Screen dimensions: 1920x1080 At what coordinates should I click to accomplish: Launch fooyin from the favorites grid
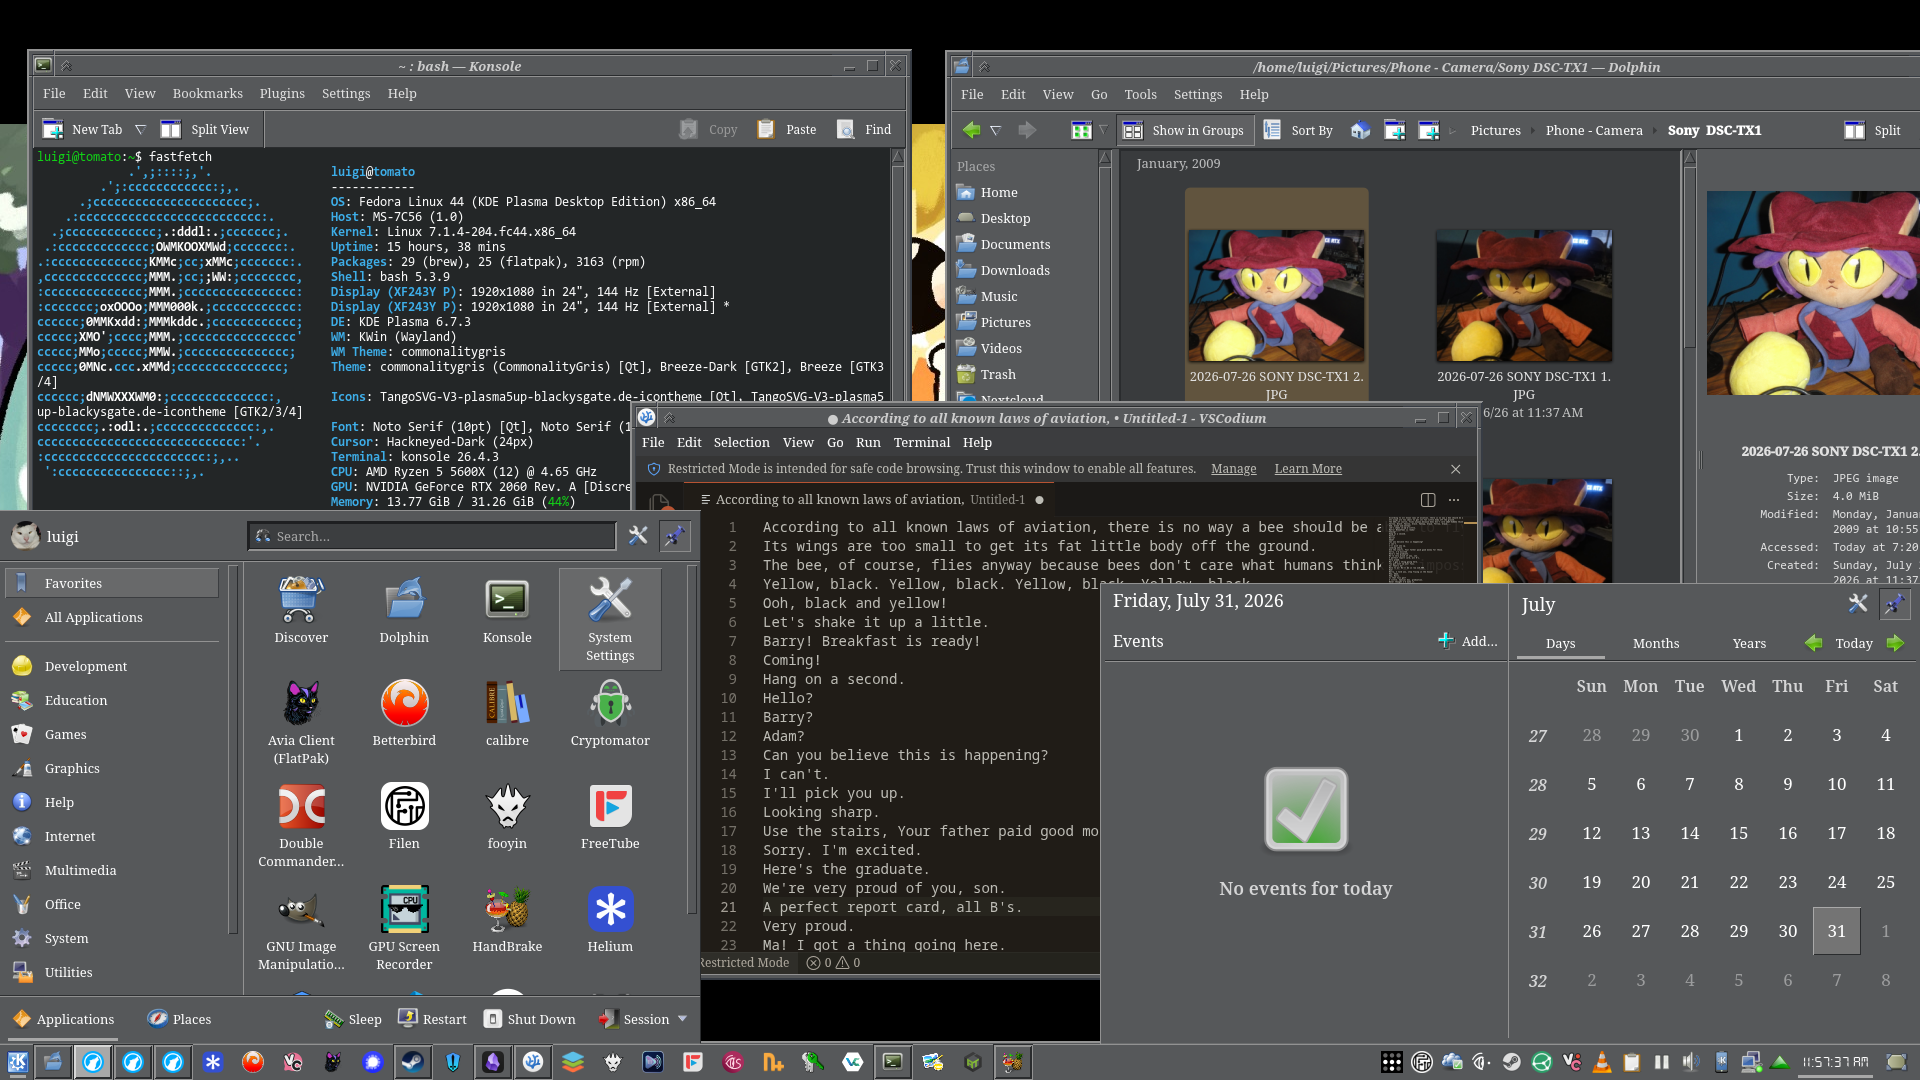507,817
